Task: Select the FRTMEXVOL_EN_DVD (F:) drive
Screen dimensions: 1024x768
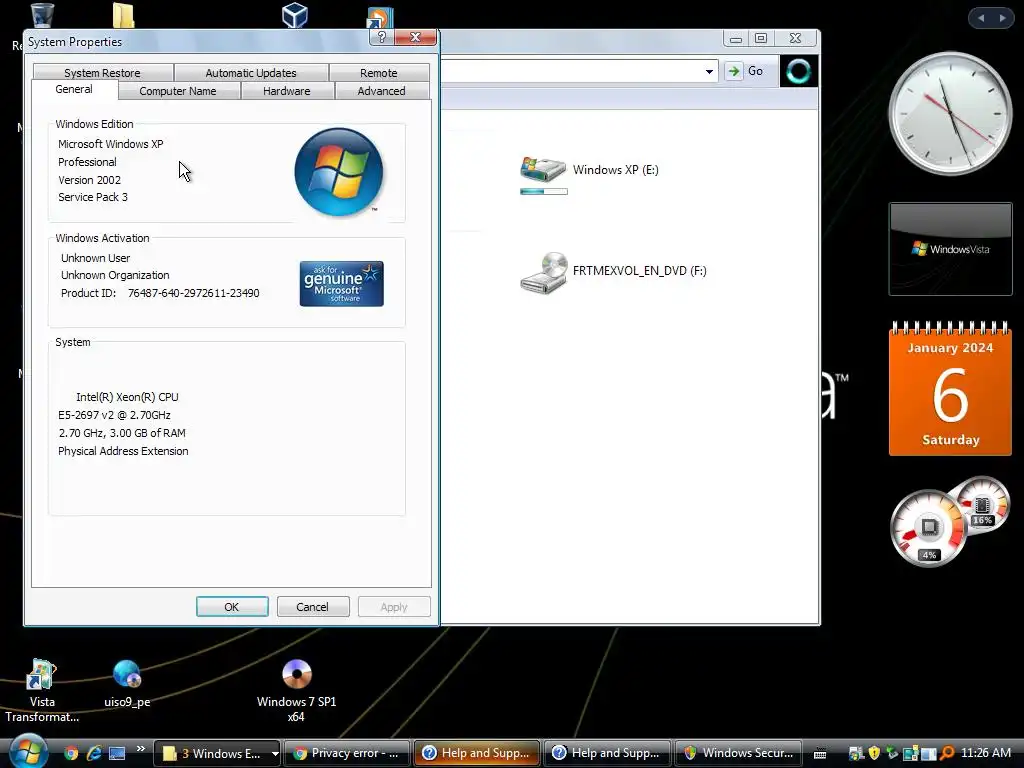Action: (x=613, y=272)
